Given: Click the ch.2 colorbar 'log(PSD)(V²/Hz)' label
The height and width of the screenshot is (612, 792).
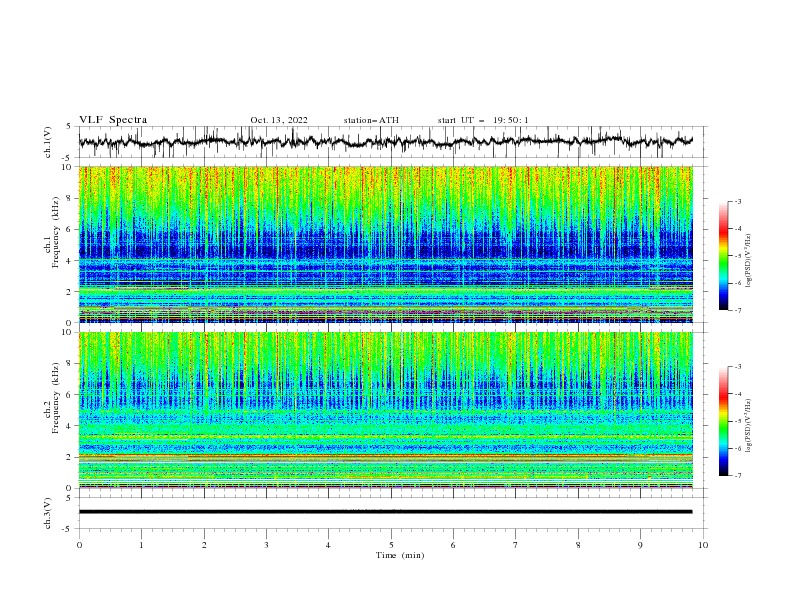Looking at the screenshot, I should (x=749, y=426).
